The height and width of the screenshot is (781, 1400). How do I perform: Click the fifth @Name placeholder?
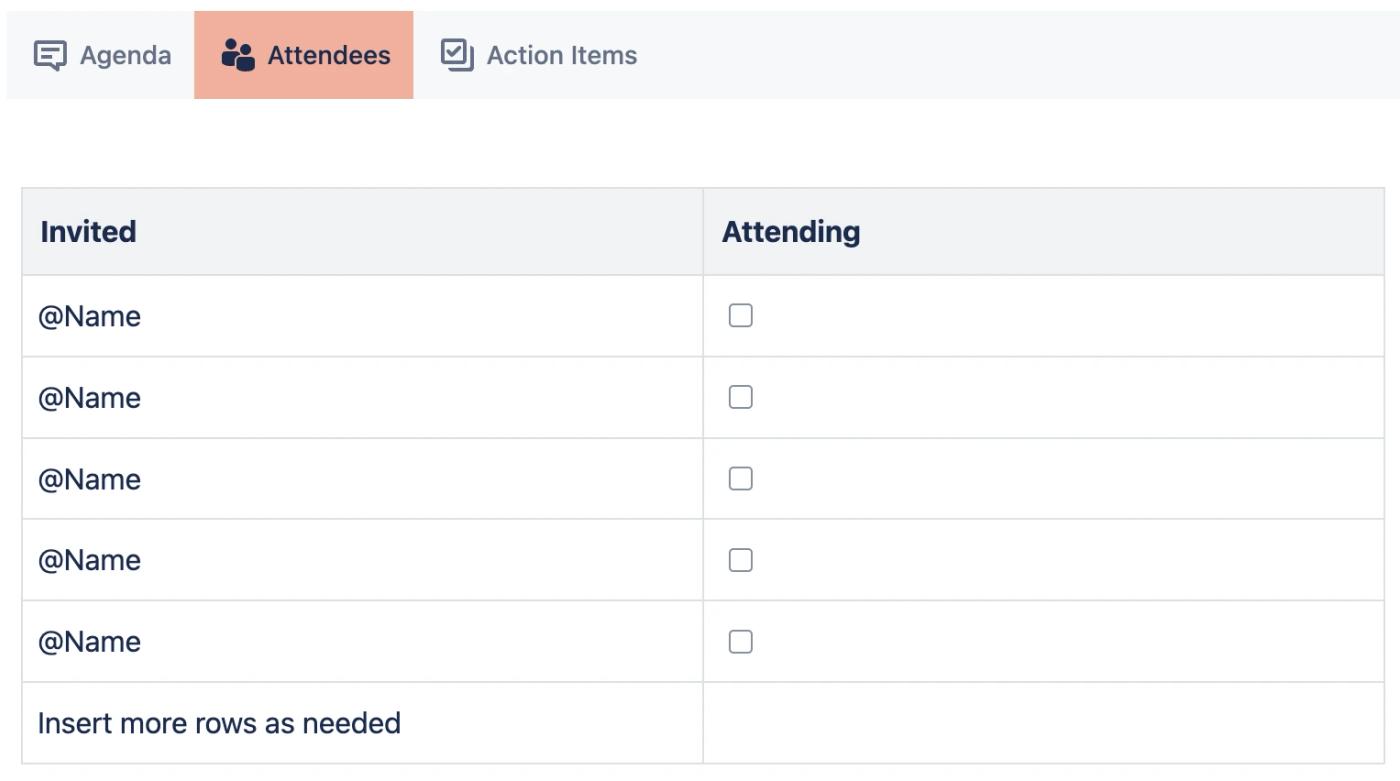coord(89,642)
